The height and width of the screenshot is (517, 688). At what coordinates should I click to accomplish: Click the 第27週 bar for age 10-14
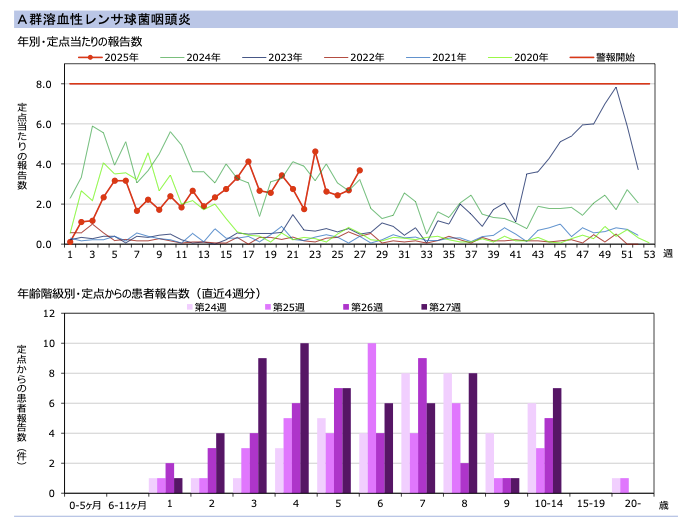(x=557, y=441)
